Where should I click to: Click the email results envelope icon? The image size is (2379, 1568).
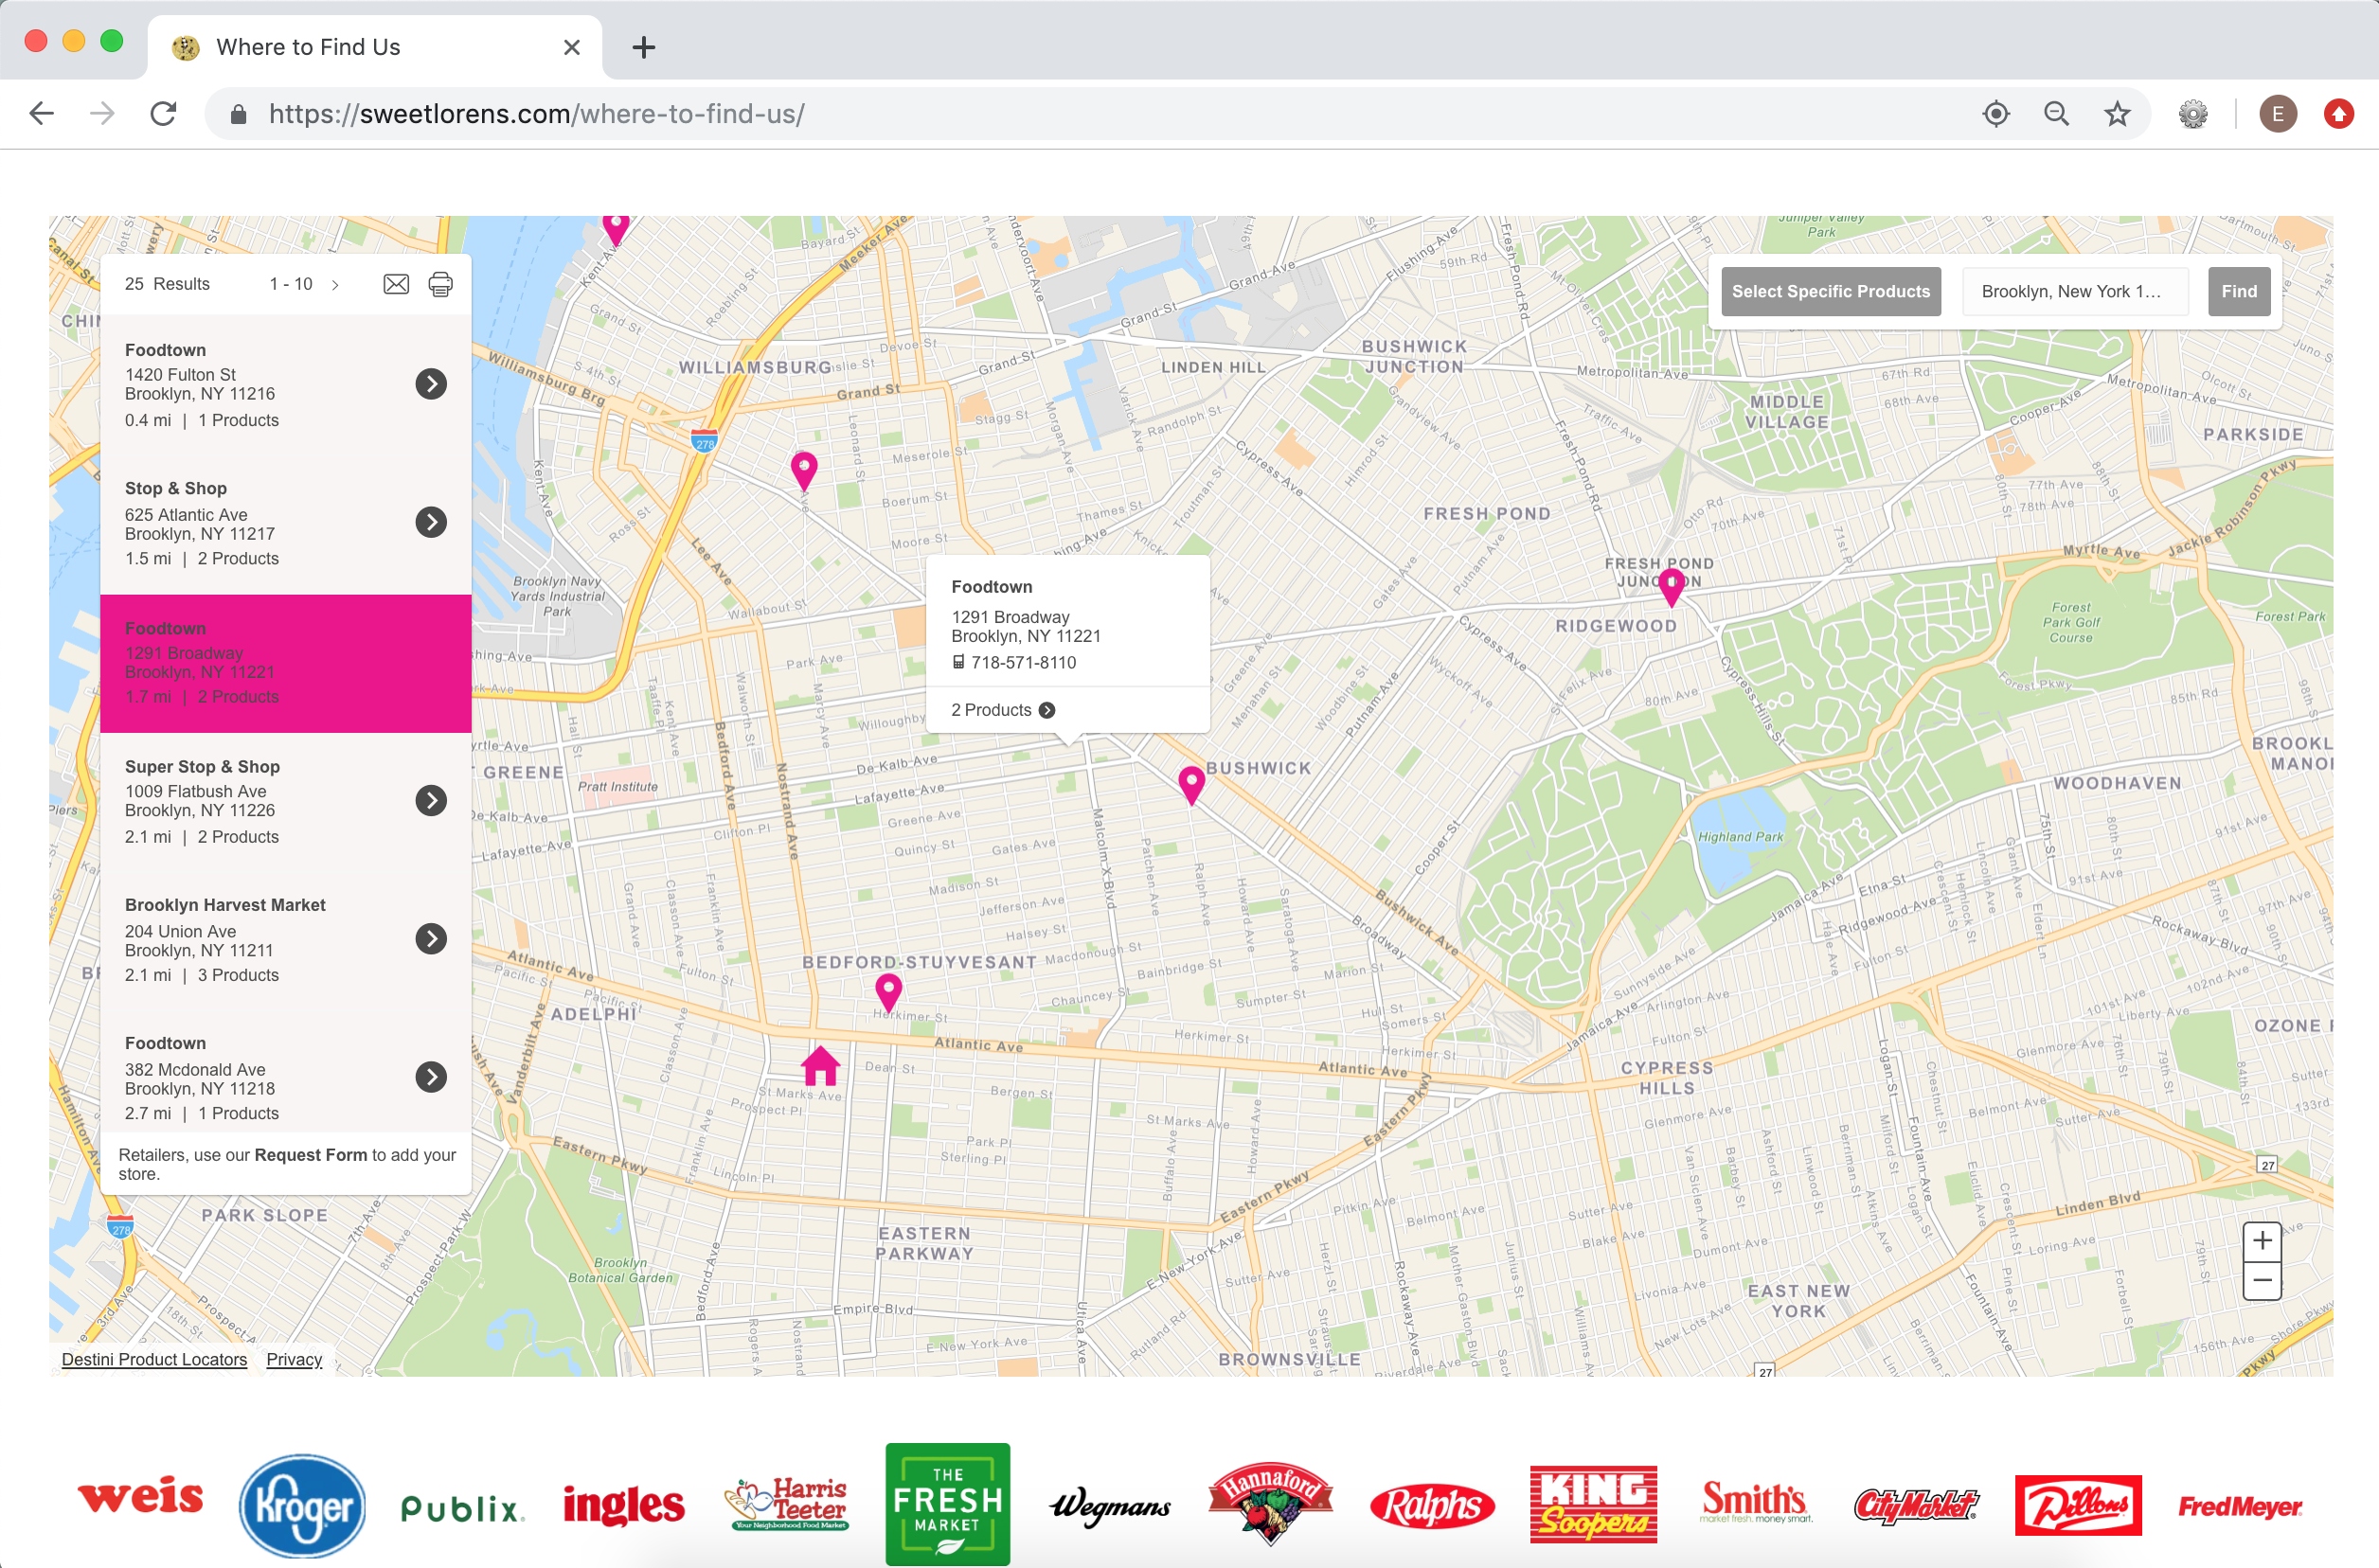point(396,284)
